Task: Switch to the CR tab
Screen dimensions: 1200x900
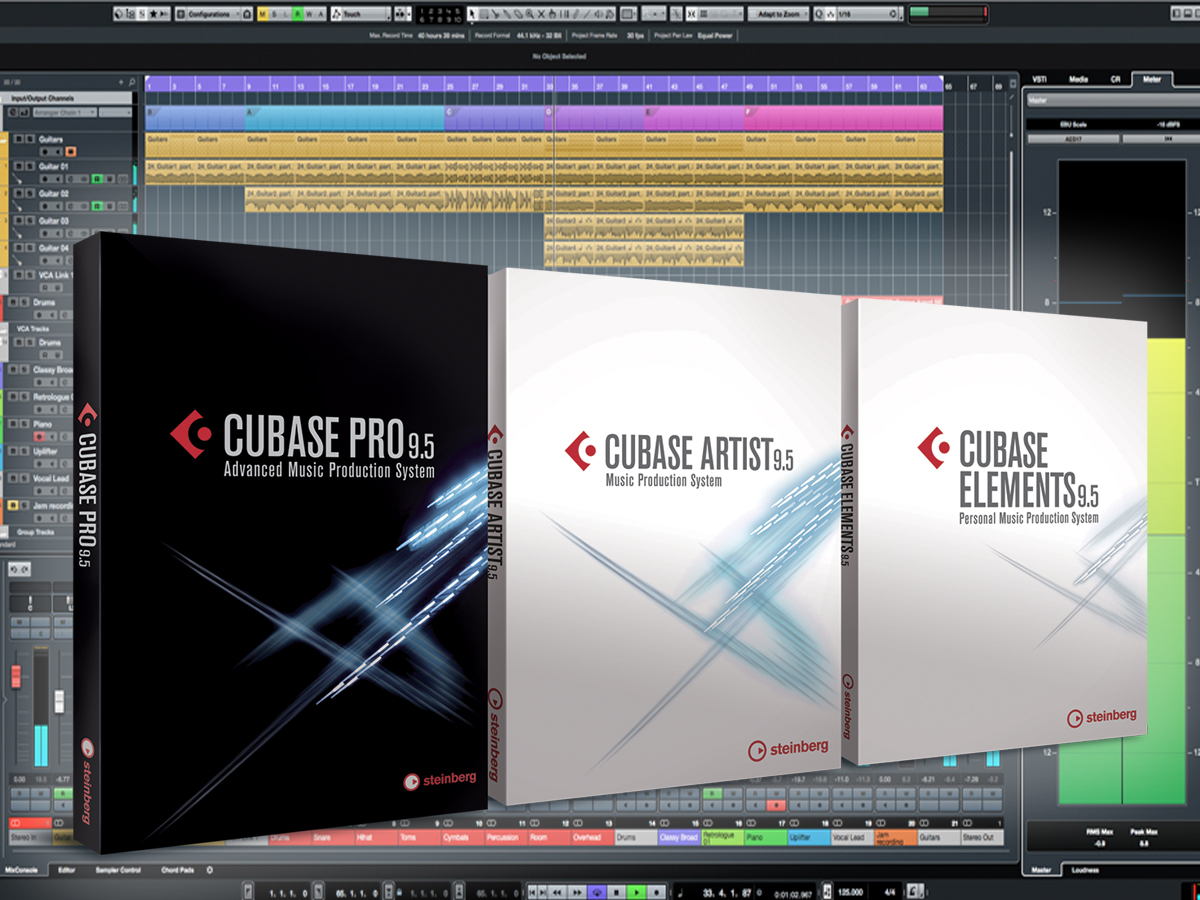Action: (1116, 79)
